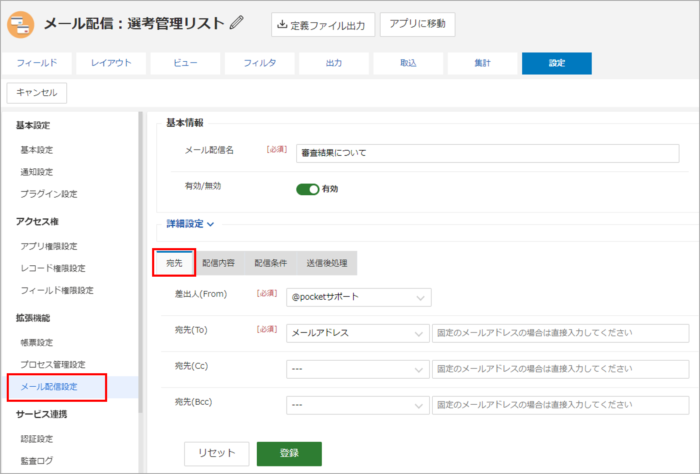Click the 宛先(To) fixed address input

560,333
